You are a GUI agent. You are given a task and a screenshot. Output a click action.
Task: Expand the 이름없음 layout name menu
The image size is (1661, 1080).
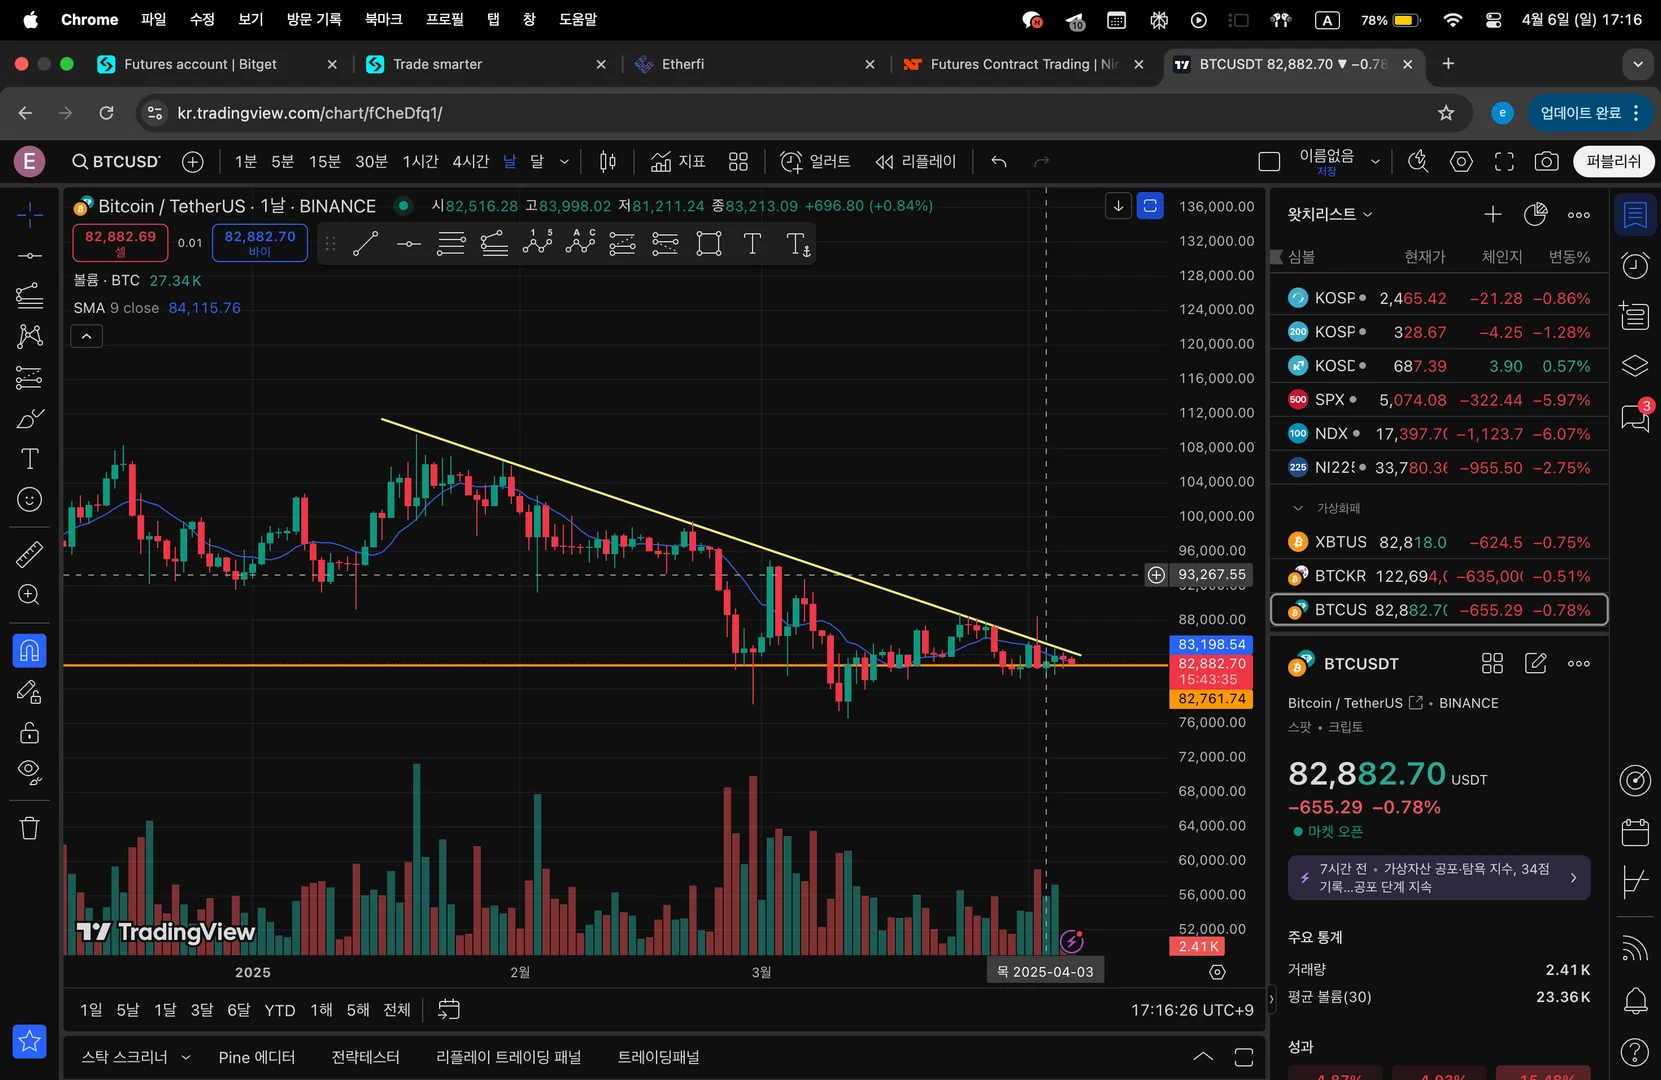tap(1375, 162)
